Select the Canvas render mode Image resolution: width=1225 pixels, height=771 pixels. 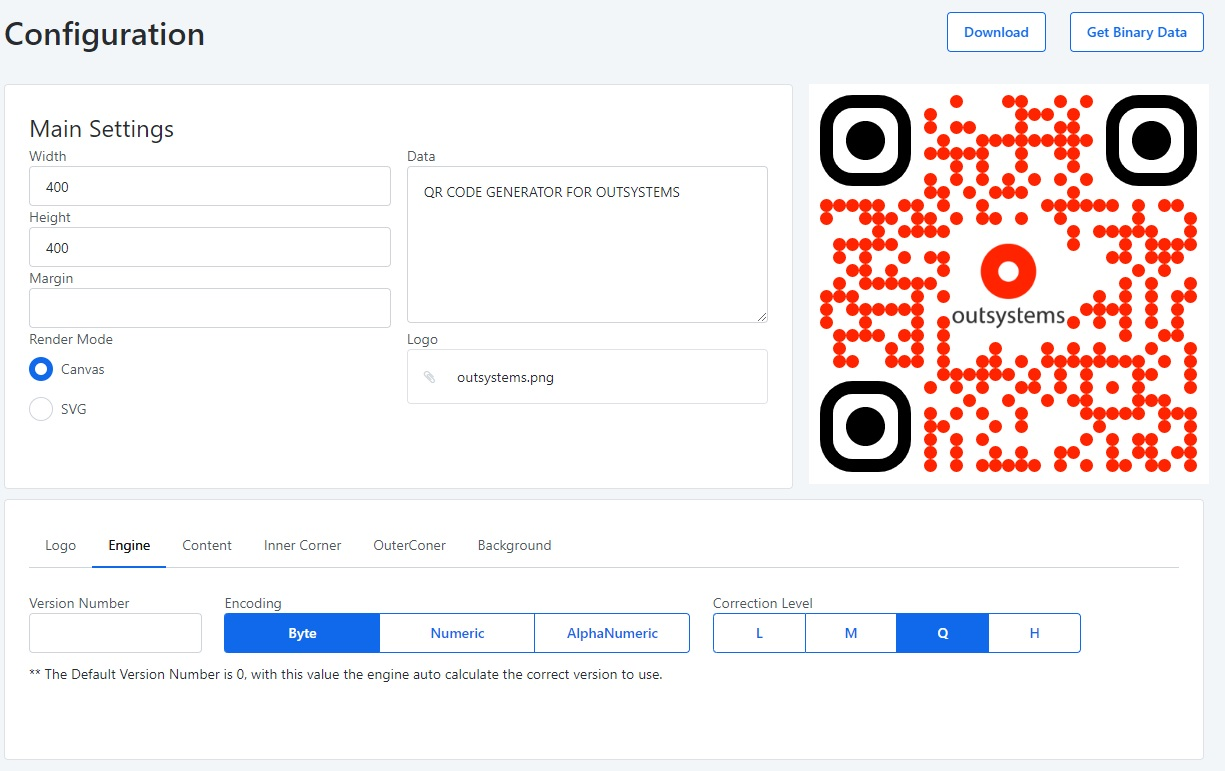(40, 369)
